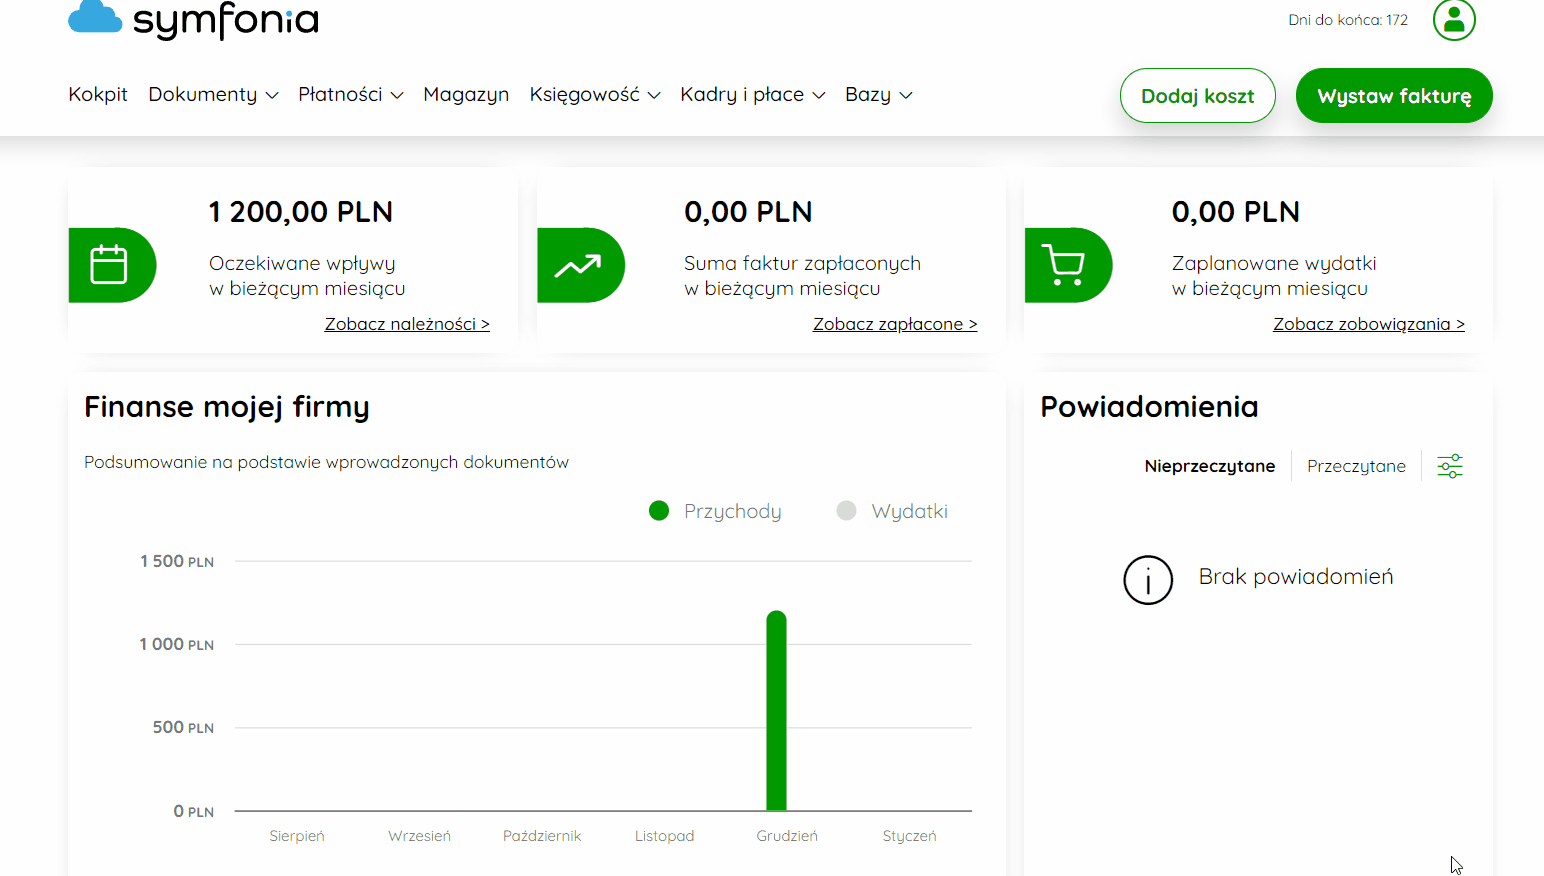Toggle the Wydatki legend series
The width and height of the screenshot is (1544, 876).
(x=892, y=511)
